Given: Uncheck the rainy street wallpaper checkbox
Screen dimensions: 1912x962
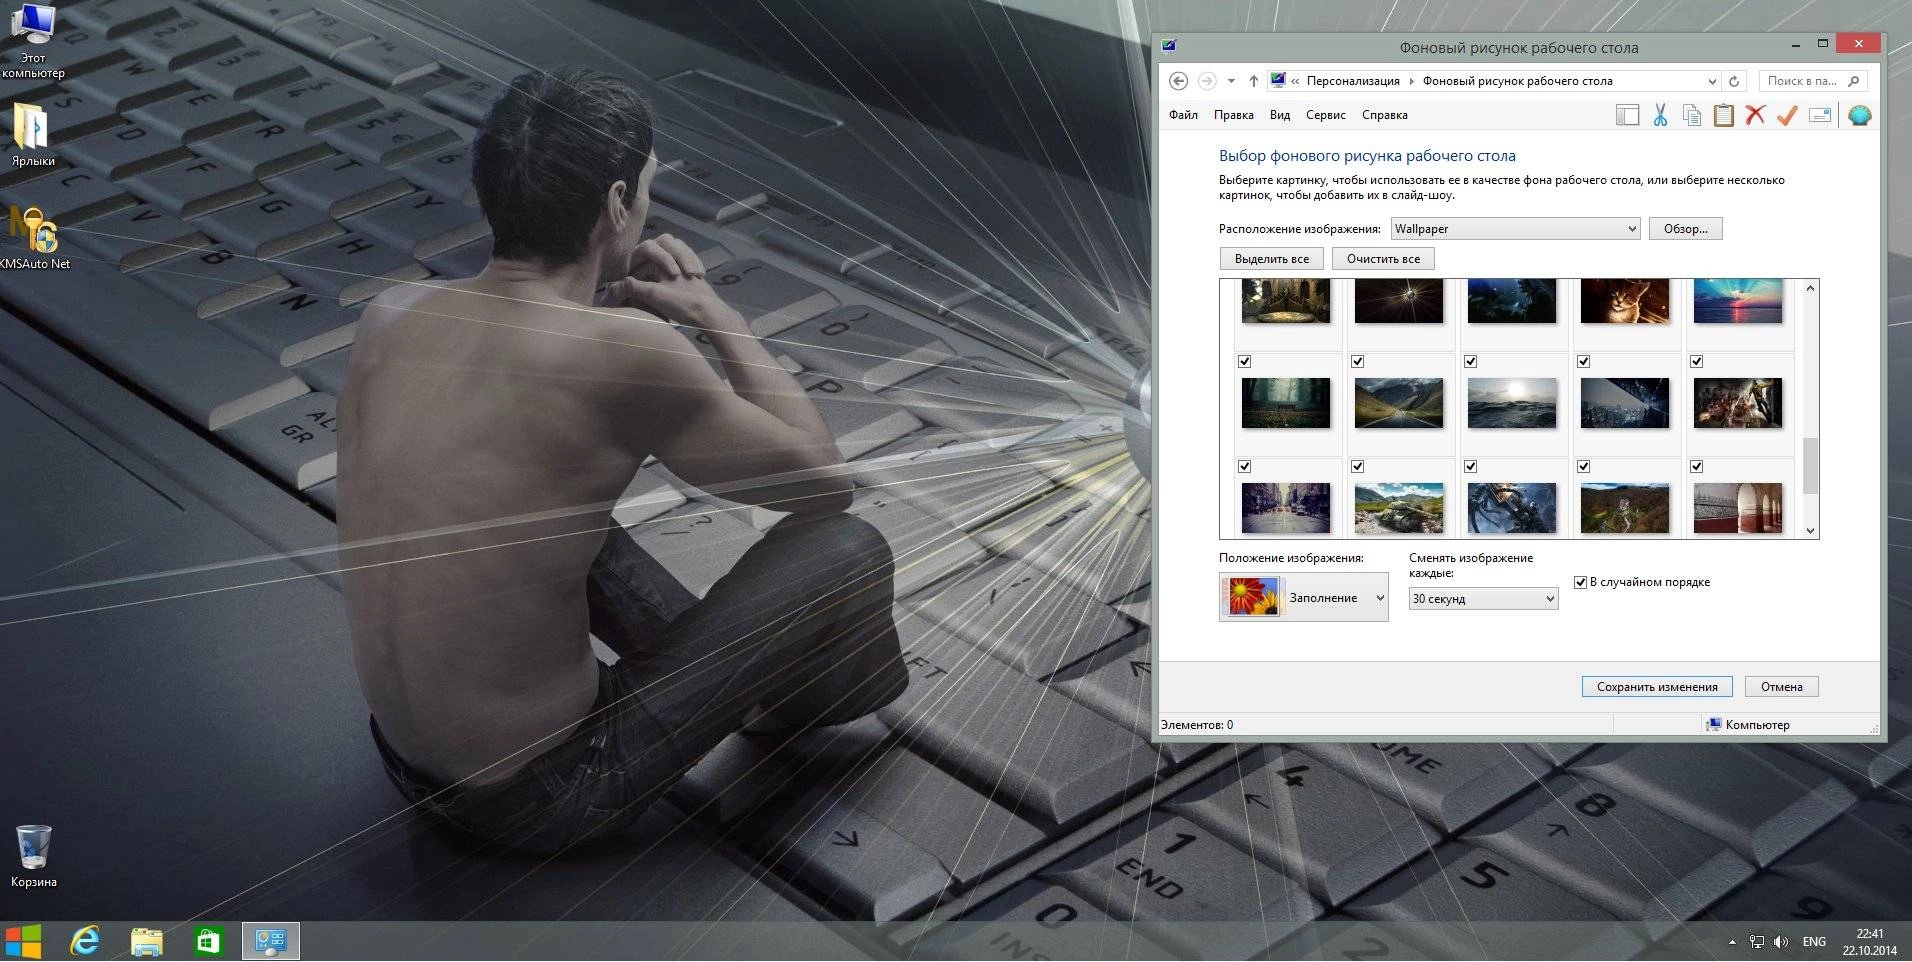Looking at the screenshot, I should click(x=1244, y=466).
